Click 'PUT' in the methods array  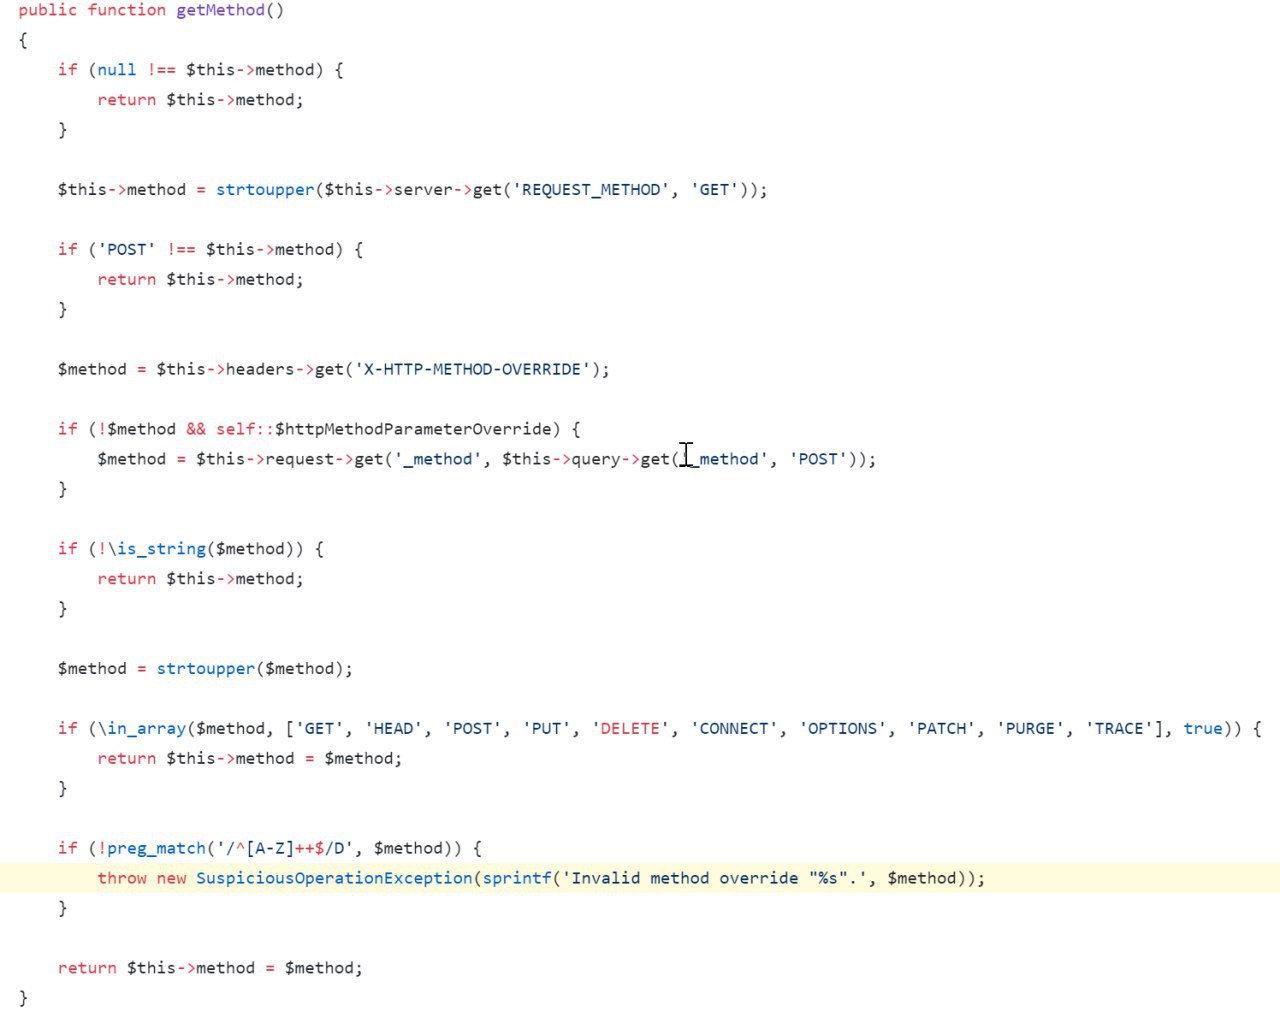[x=547, y=729]
